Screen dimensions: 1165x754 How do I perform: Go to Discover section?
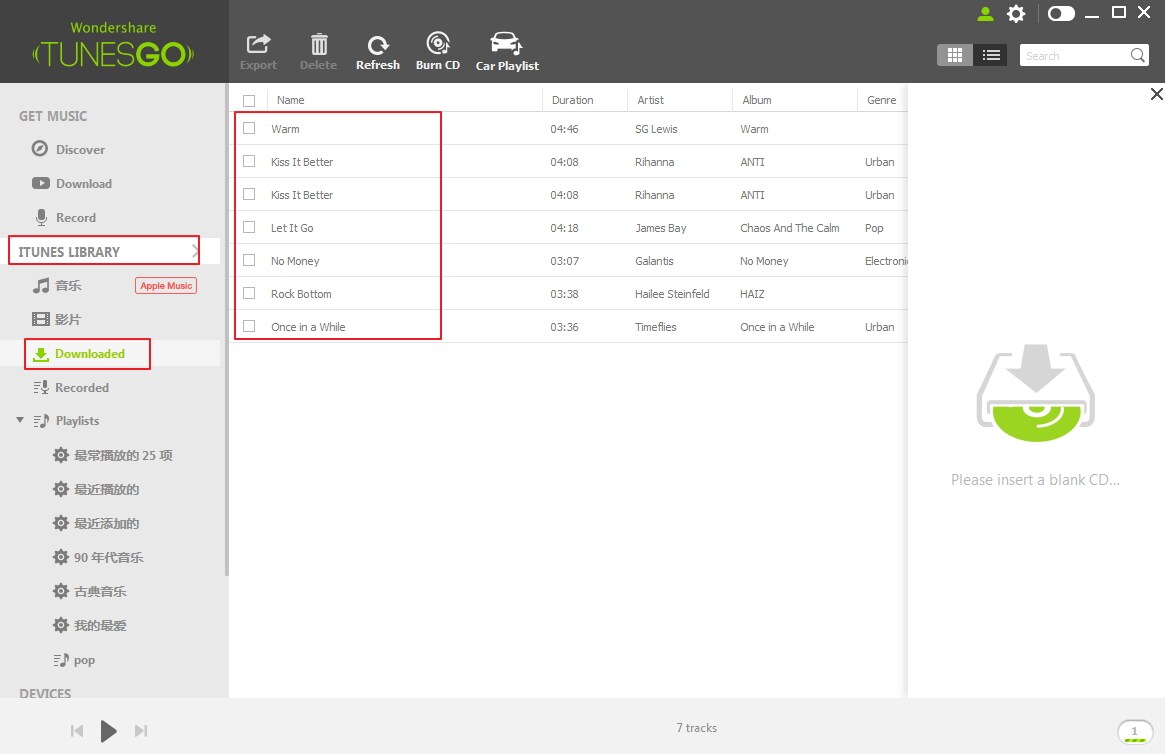tap(68, 149)
